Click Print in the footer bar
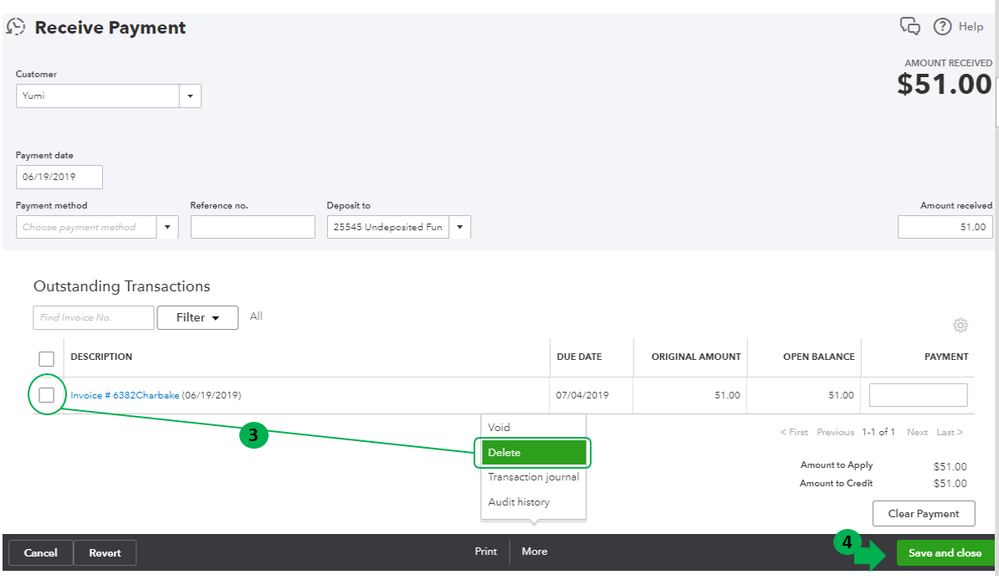 point(485,552)
